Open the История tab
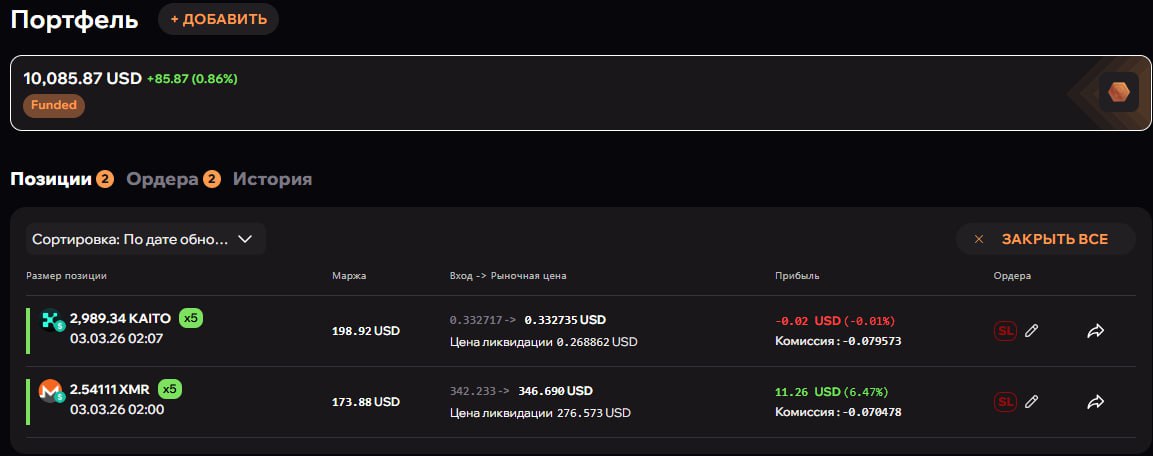1153x456 pixels. [272, 179]
